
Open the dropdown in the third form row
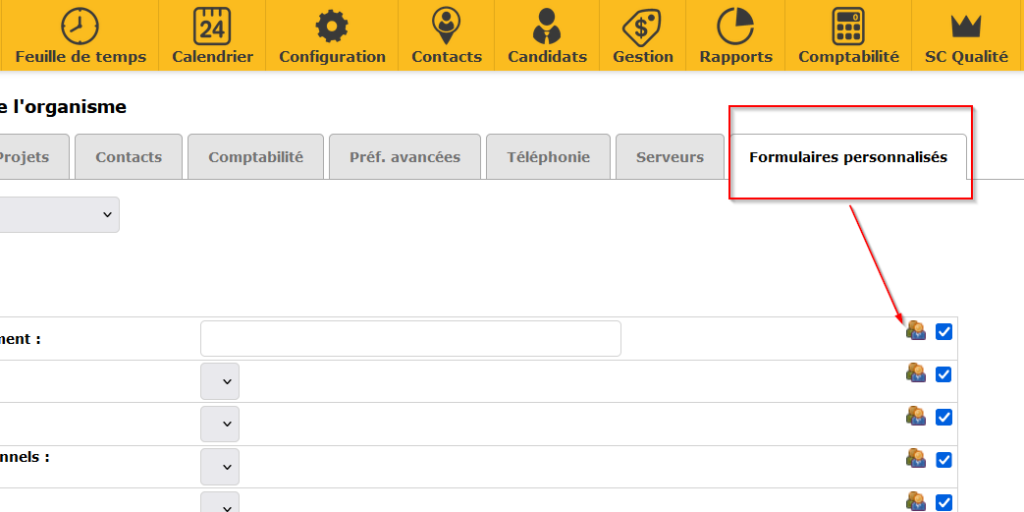tap(220, 424)
